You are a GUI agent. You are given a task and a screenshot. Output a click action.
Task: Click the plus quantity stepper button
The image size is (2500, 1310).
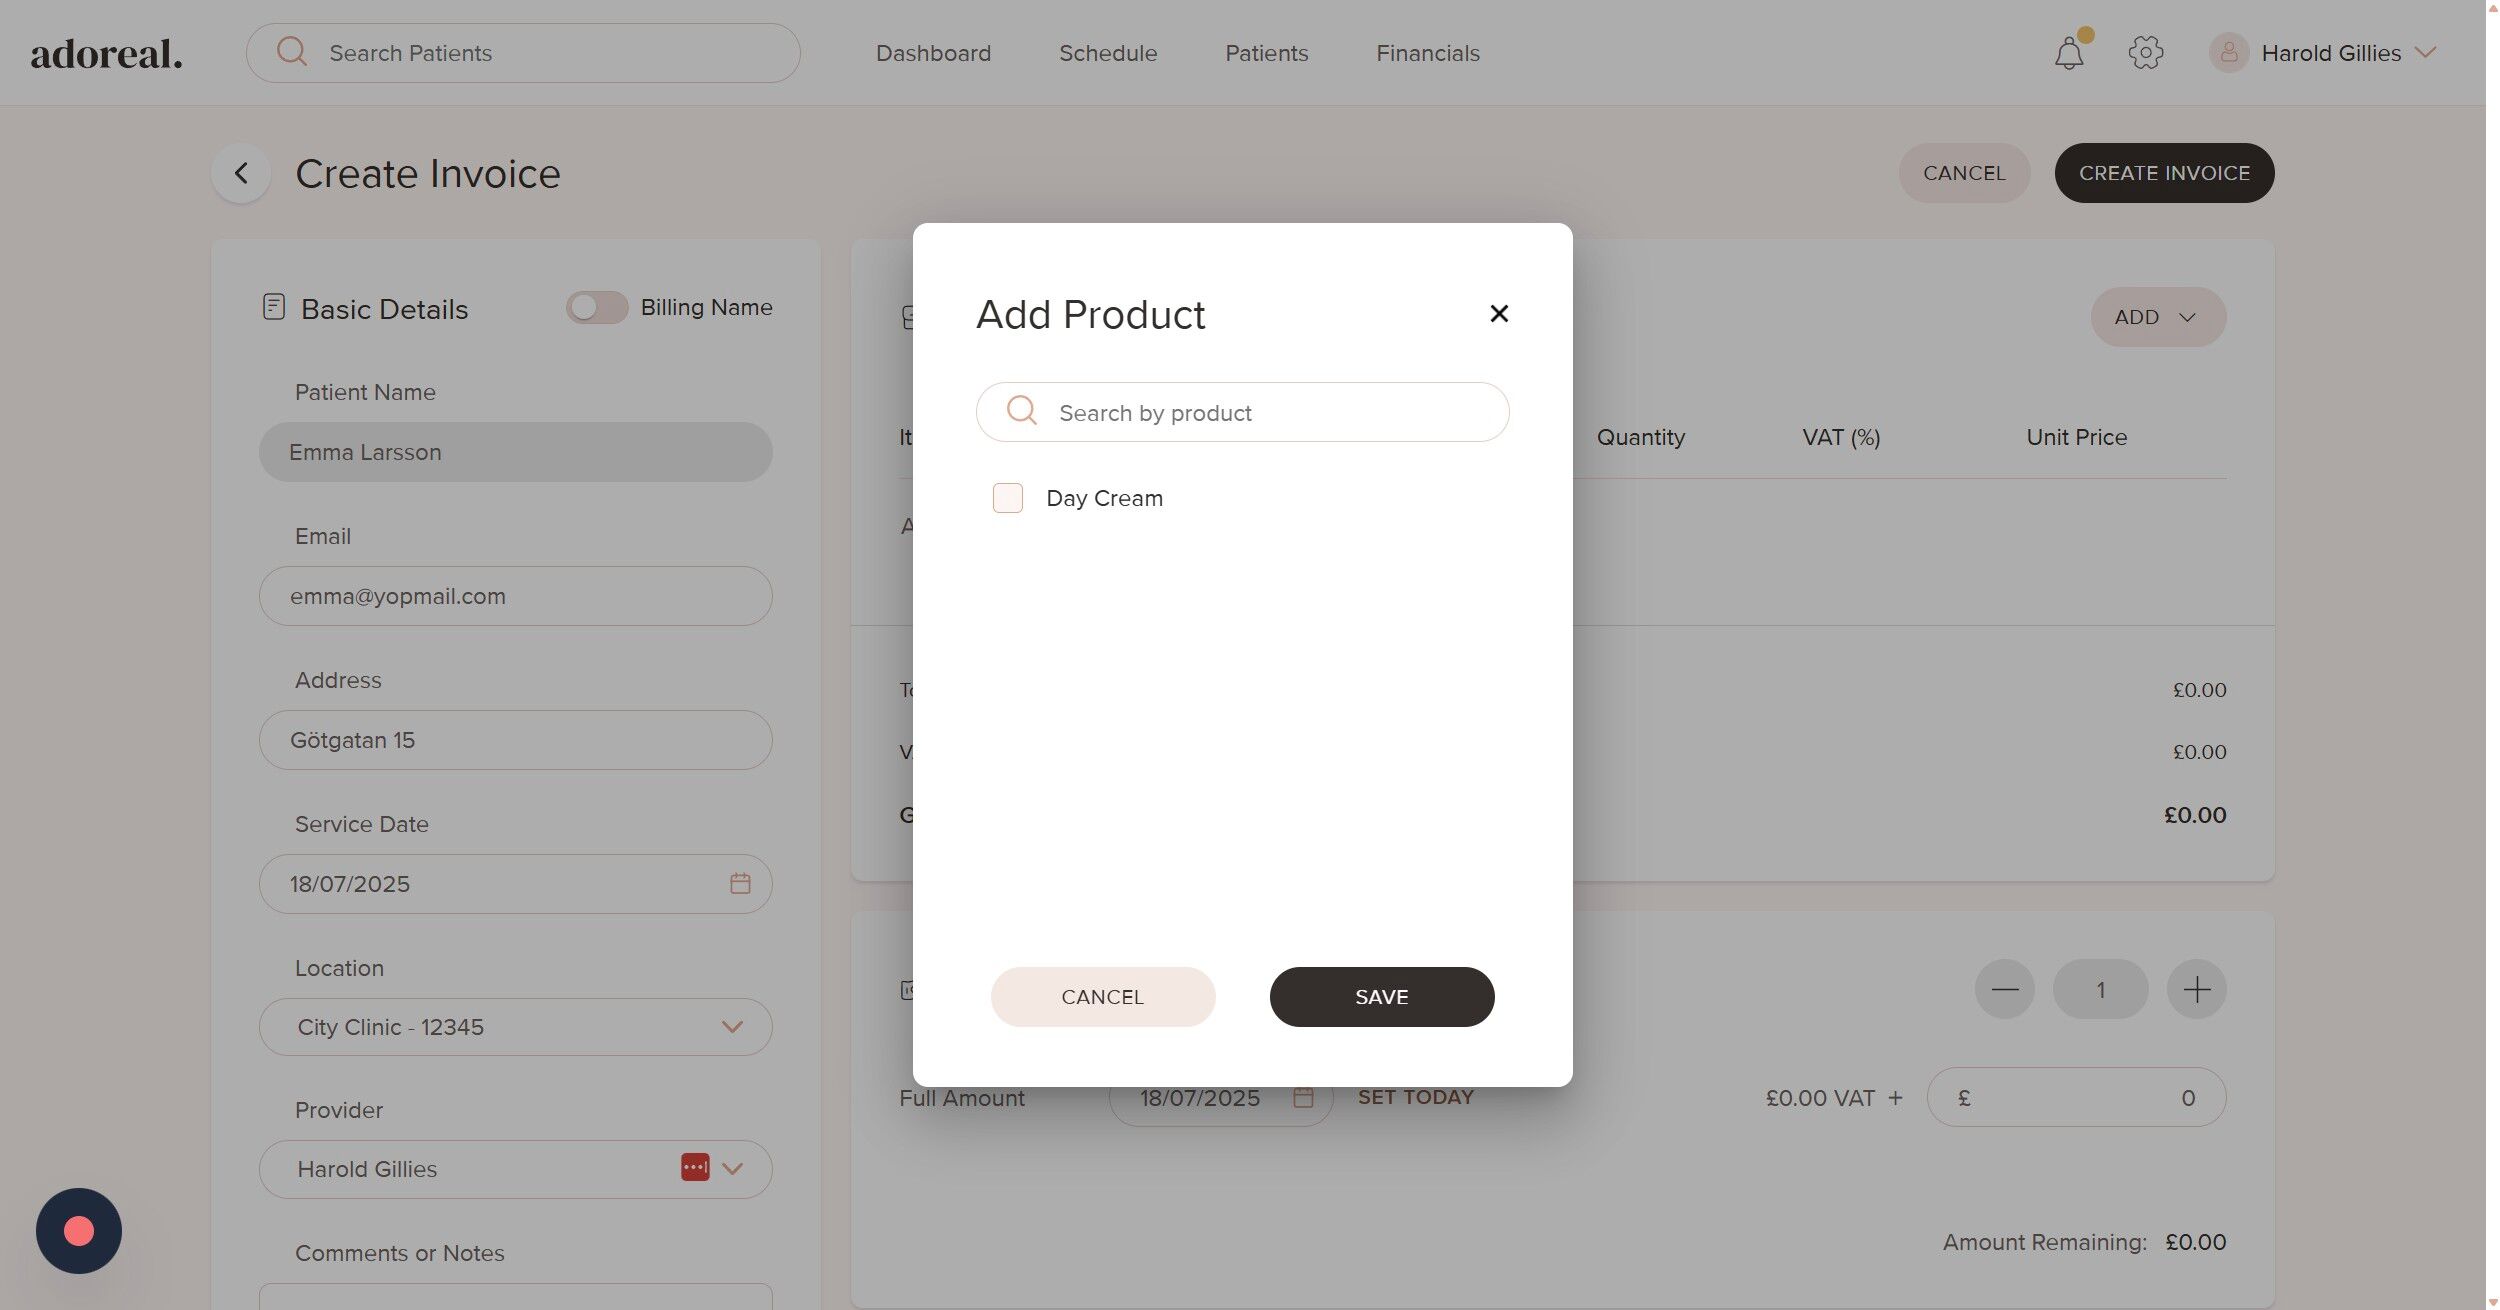pyautogui.click(x=2196, y=990)
